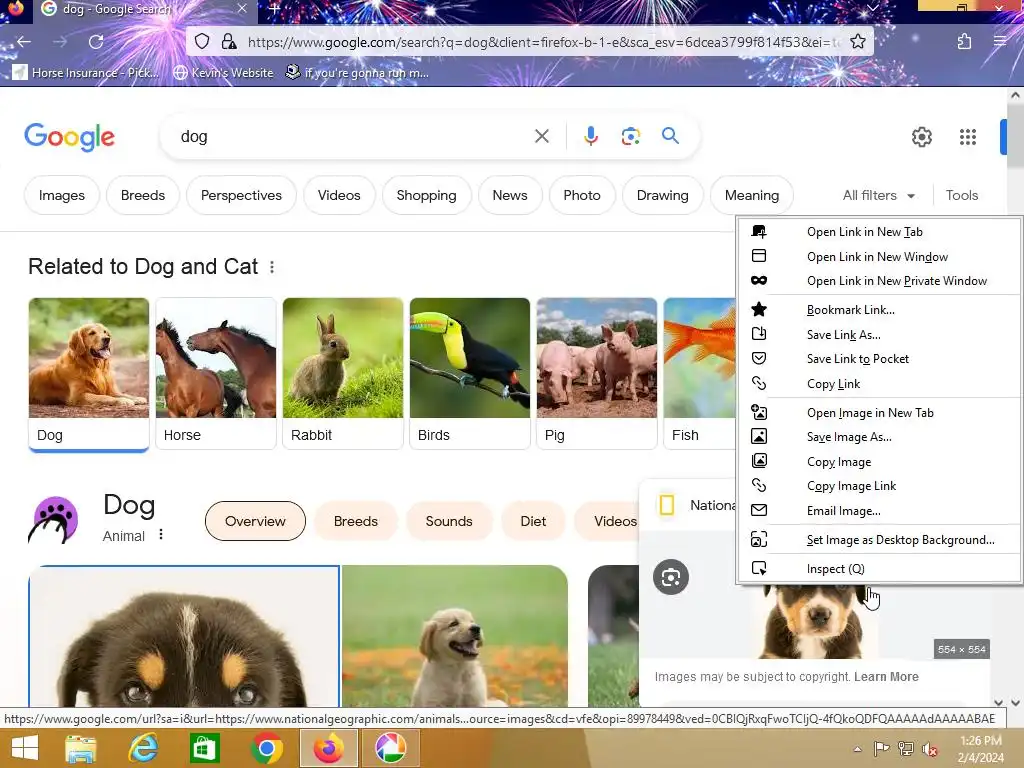Open the Picasa taskbar icon
The height and width of the screenshot is (768, 1024).
[x=391, y=748]
